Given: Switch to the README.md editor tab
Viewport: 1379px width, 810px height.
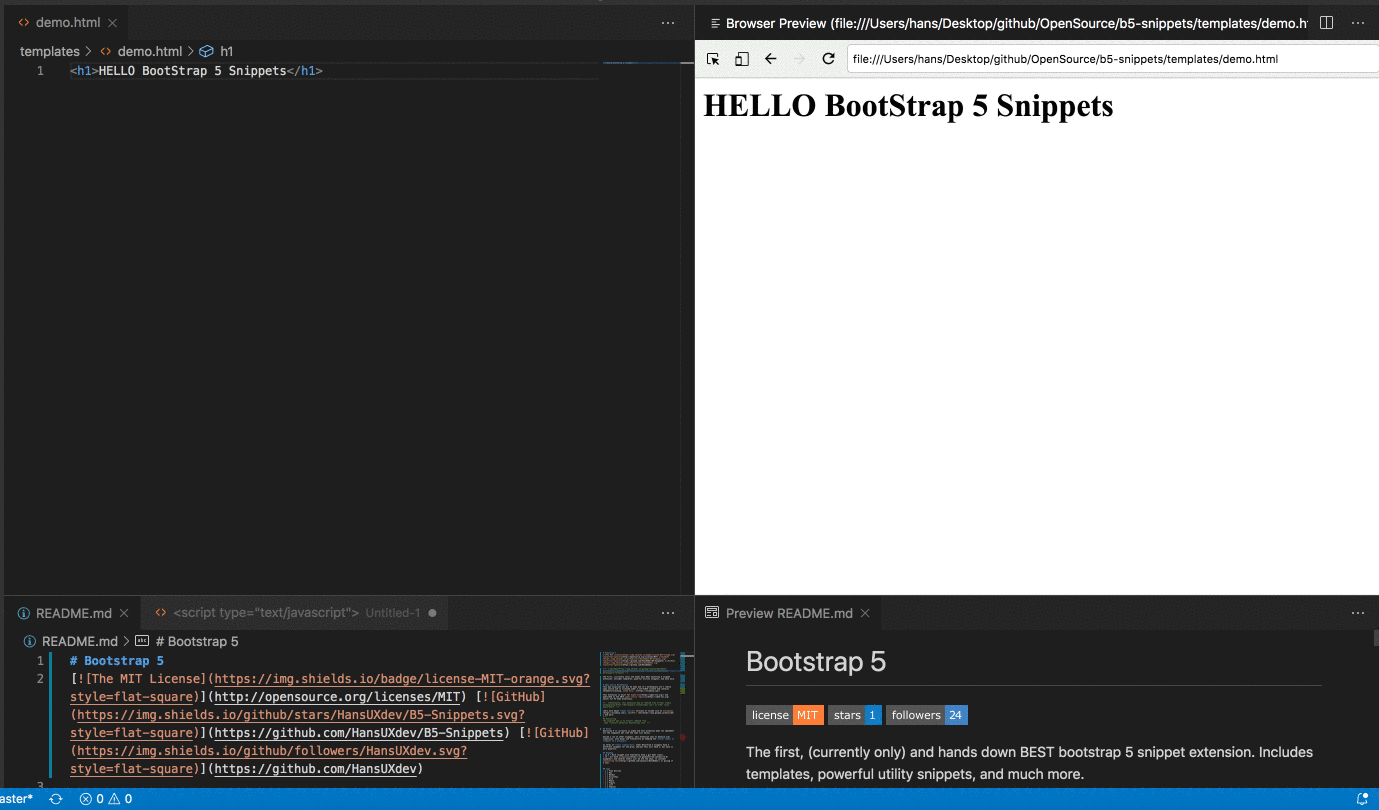Looking at the screenshot, I should pos(74,613).
